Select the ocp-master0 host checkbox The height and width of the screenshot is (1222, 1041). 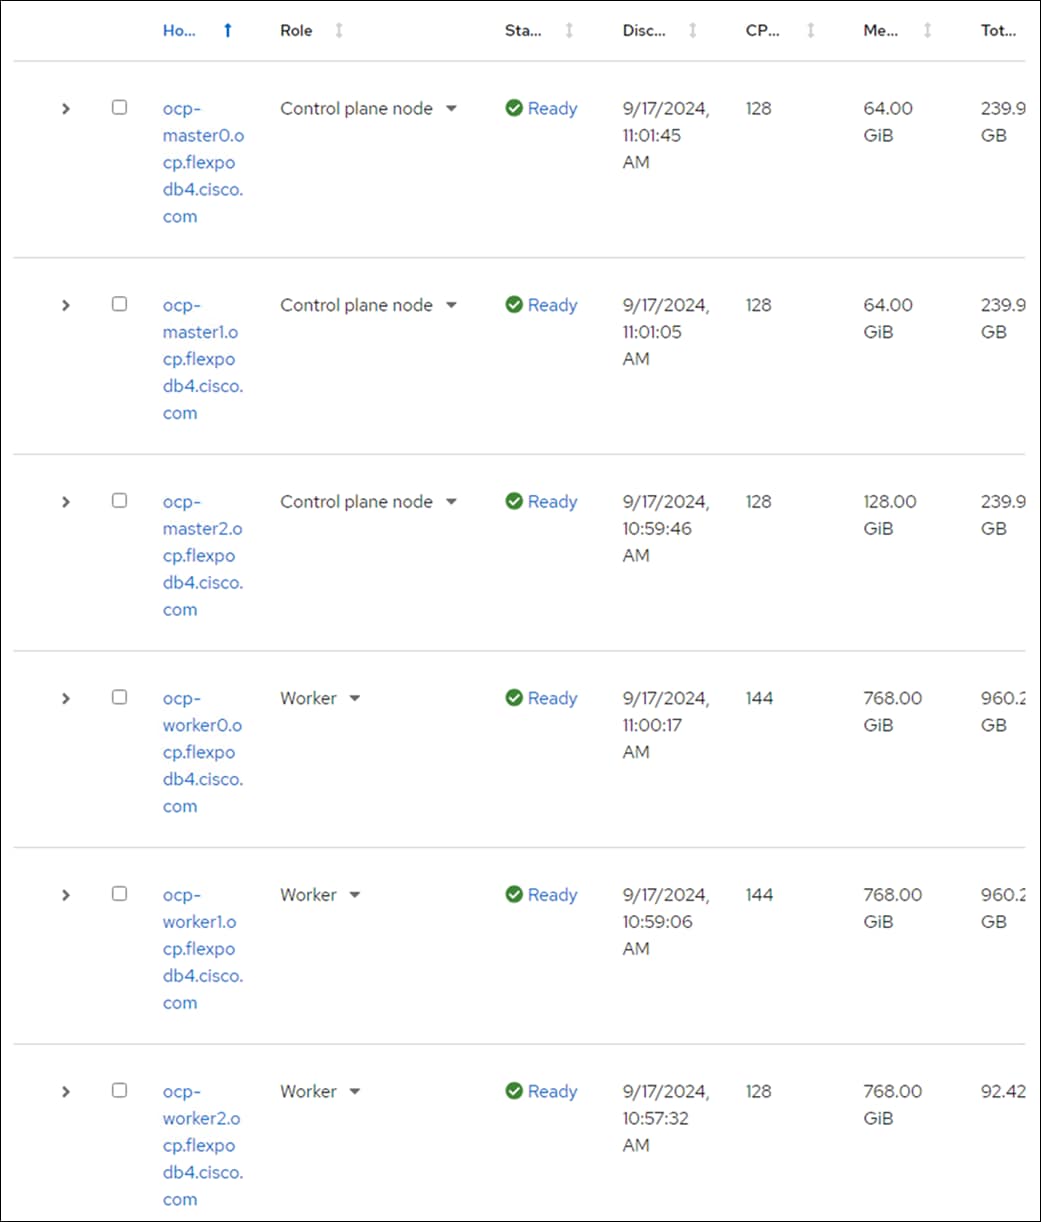tap(119, 107)
